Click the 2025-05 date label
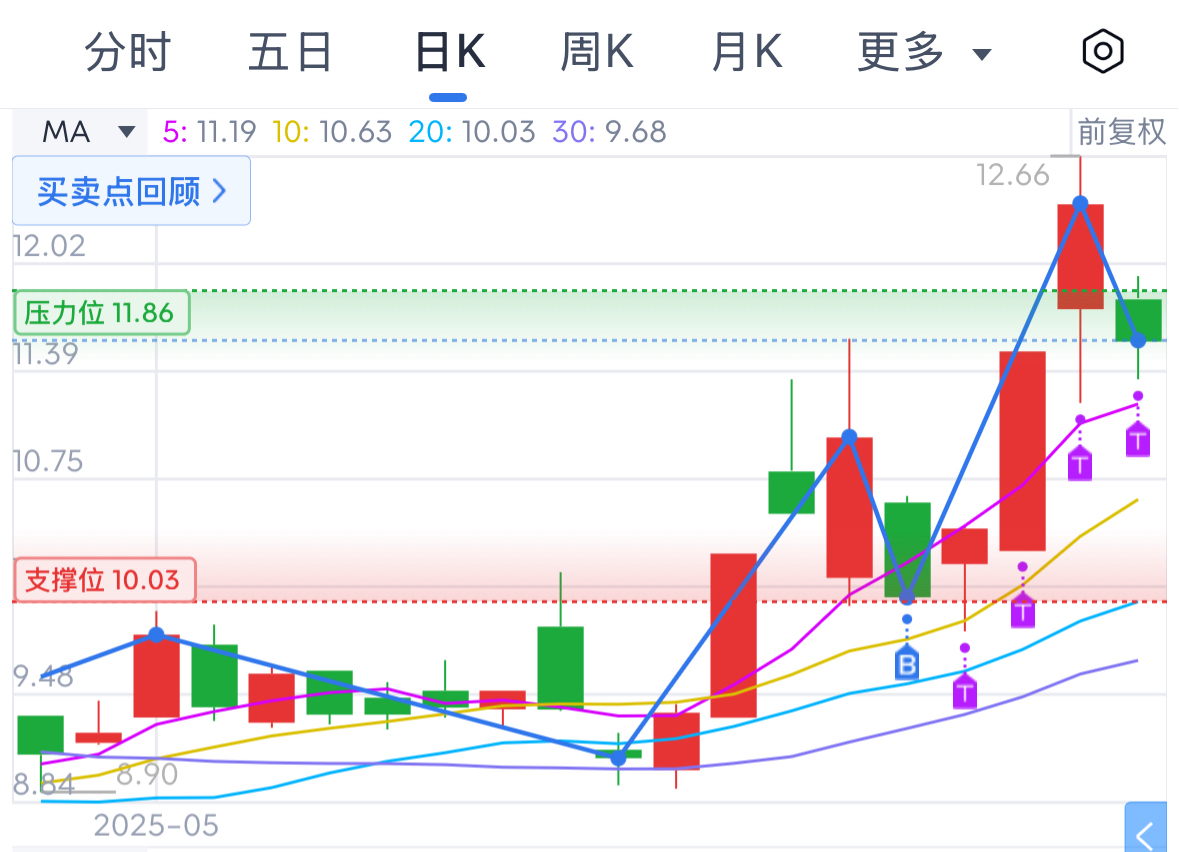 pos(156,826)
